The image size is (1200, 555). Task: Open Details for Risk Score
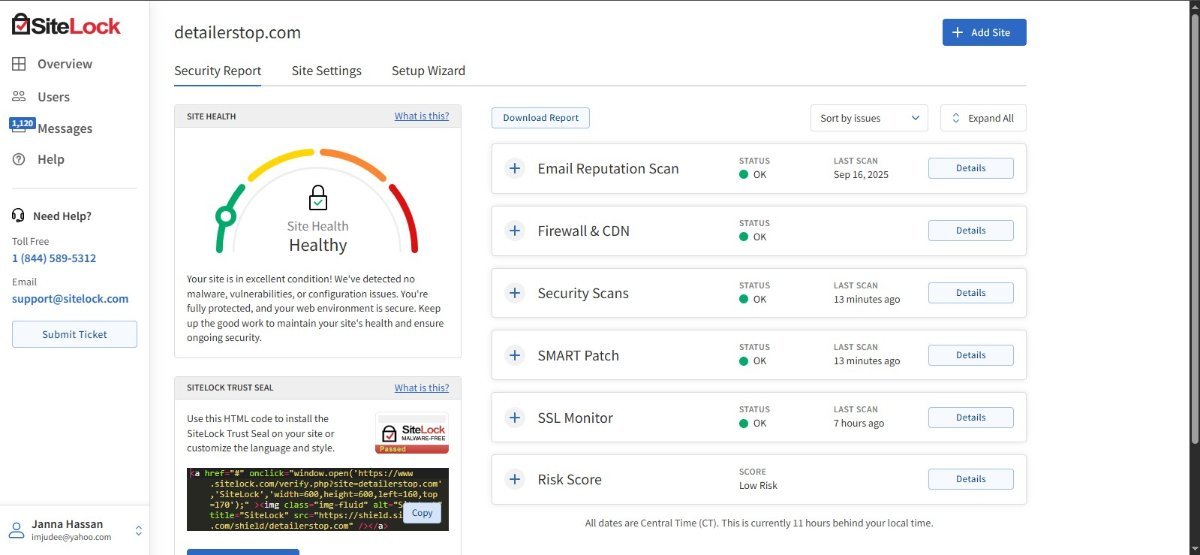pyautogui.click(x=970, y=479)
